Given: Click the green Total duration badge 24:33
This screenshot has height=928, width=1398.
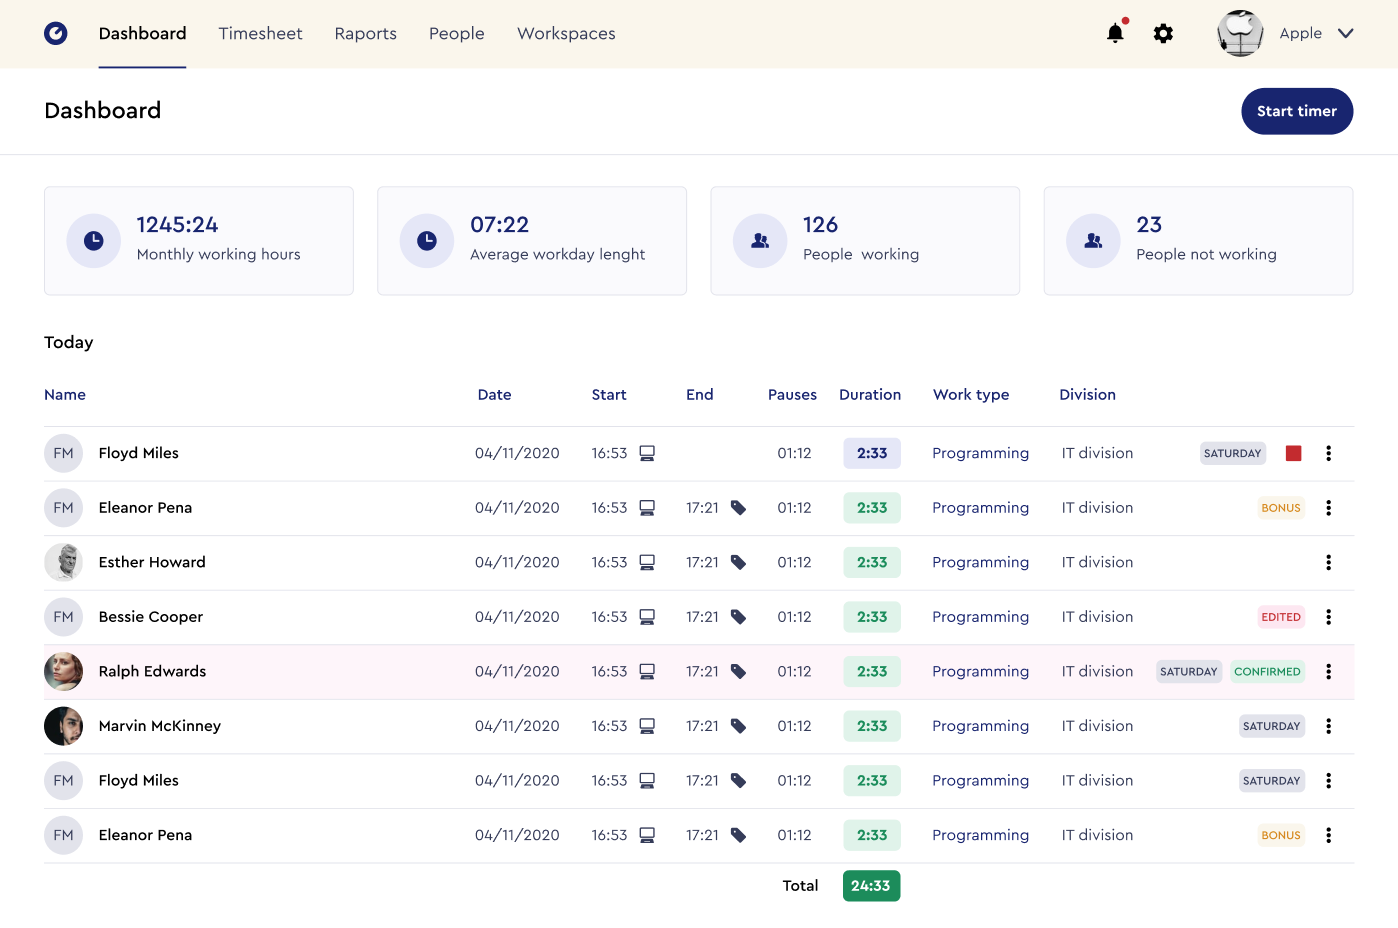Looking at the screenshot, I should pos(871,886).
